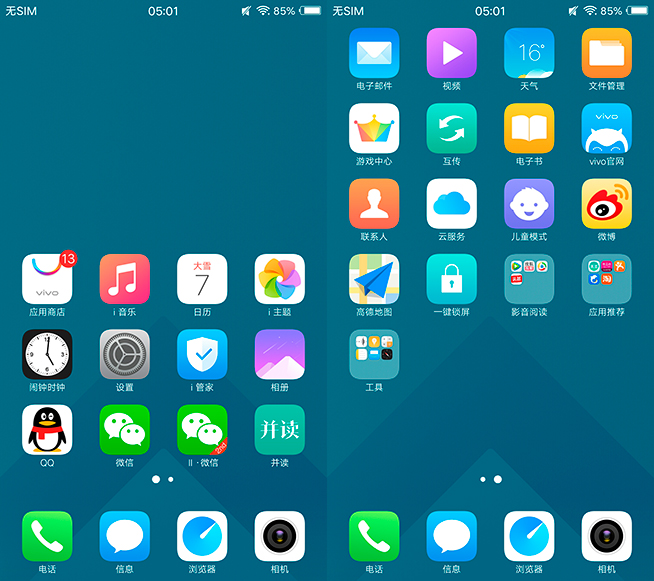
Task: Open the vivo 应用商店 app store
Action: (47, 279)
